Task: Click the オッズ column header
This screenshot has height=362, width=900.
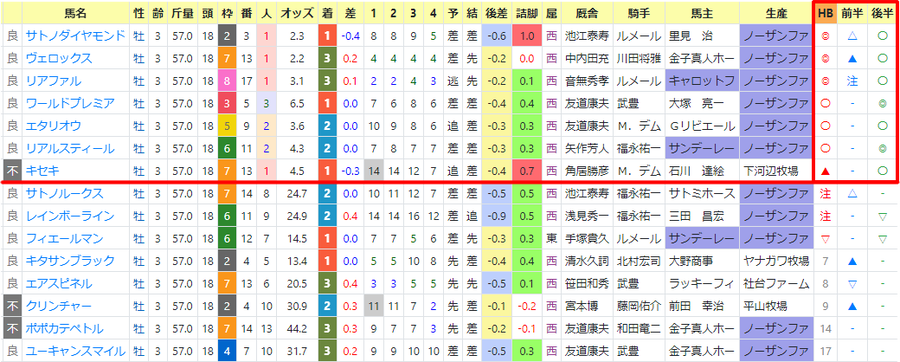Action: point(297,13)
